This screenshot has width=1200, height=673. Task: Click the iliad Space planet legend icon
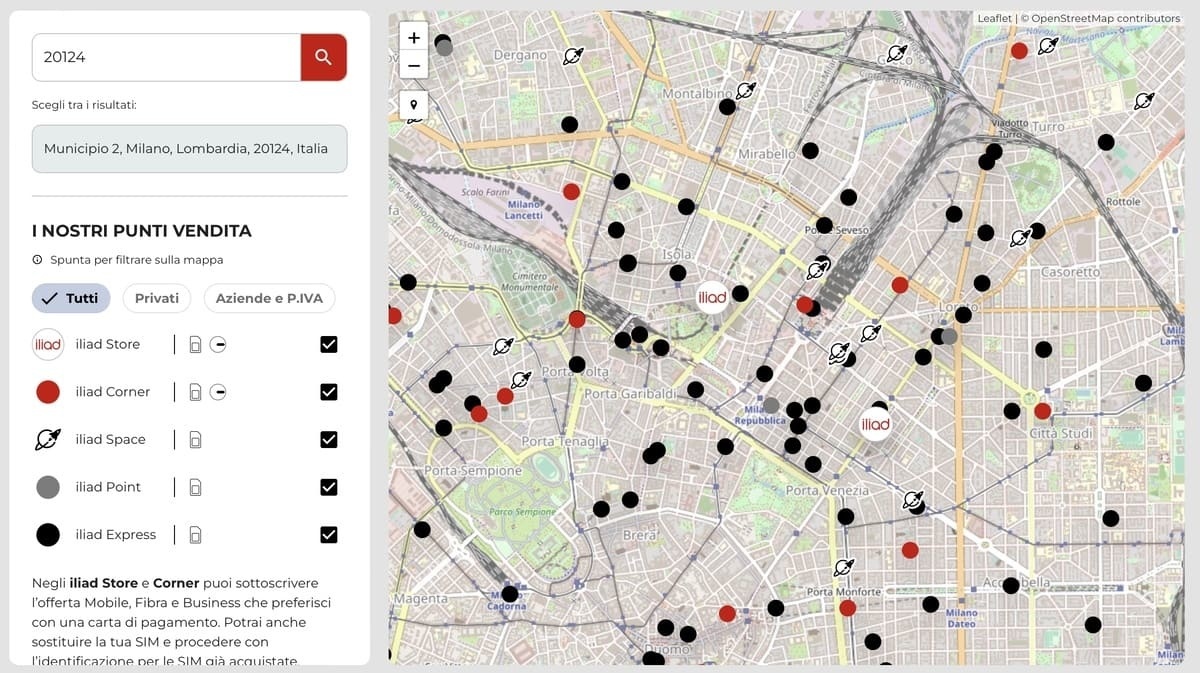tap(48, 439)
